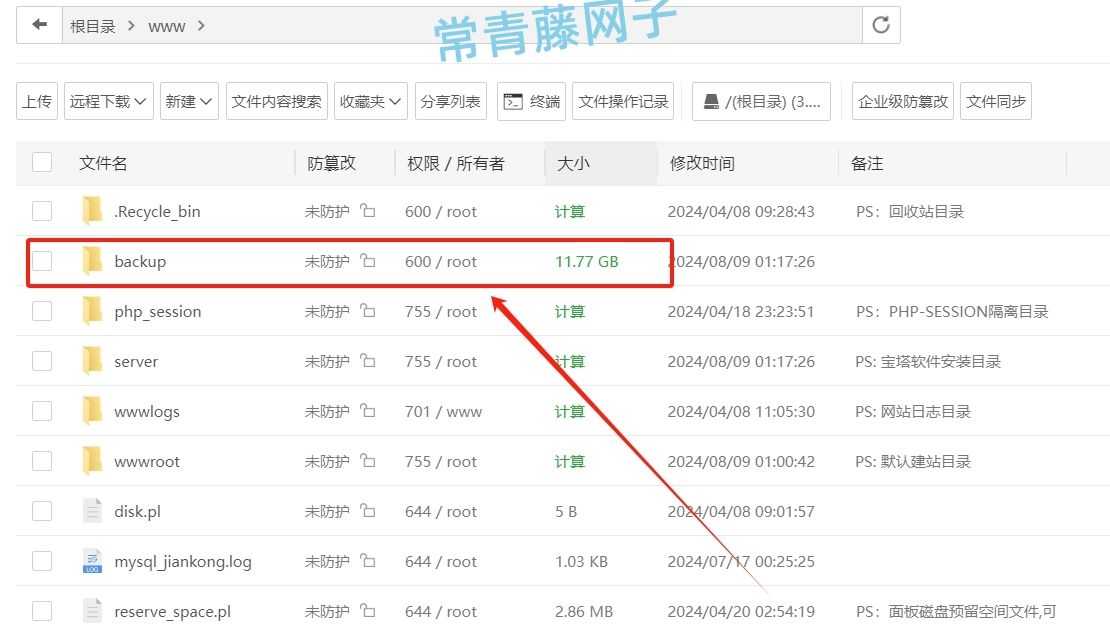Expand the 收藏夹 dropdown
Image resolution: width=1110 pixels, height=635 pixels.
click(x=370, y=100)
